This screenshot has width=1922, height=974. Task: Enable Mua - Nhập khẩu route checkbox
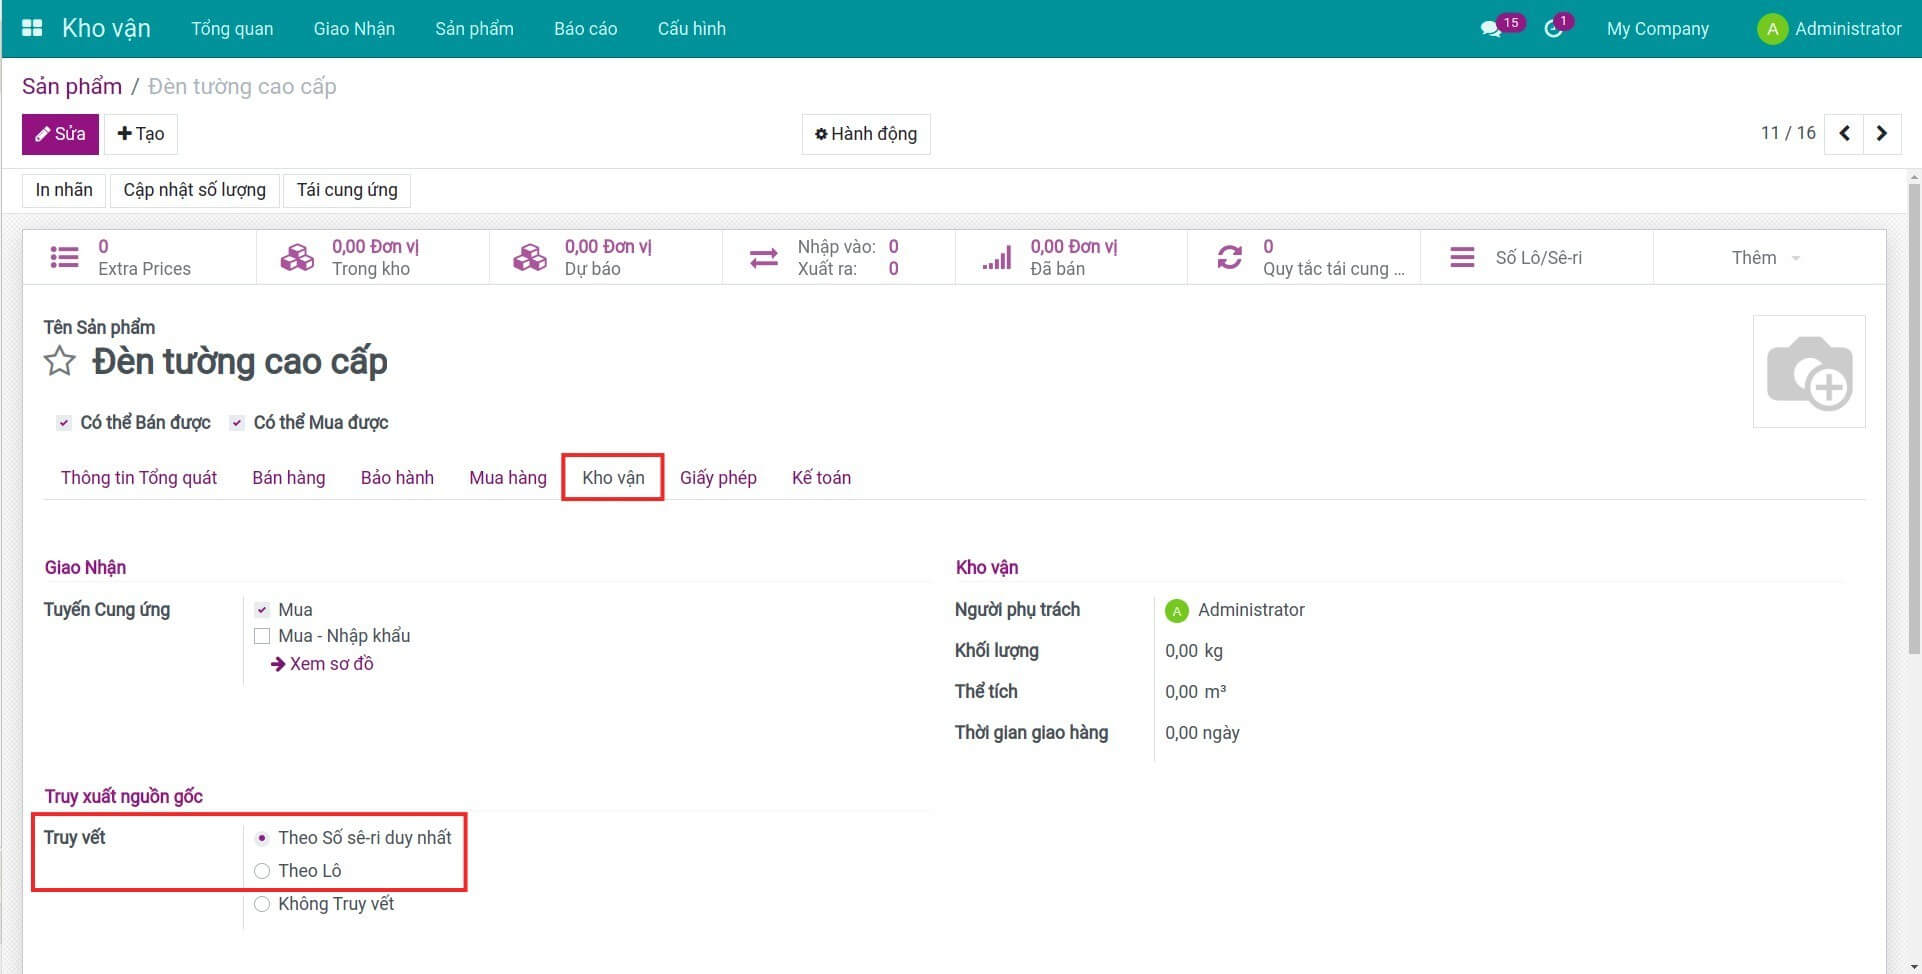point(262,636)
